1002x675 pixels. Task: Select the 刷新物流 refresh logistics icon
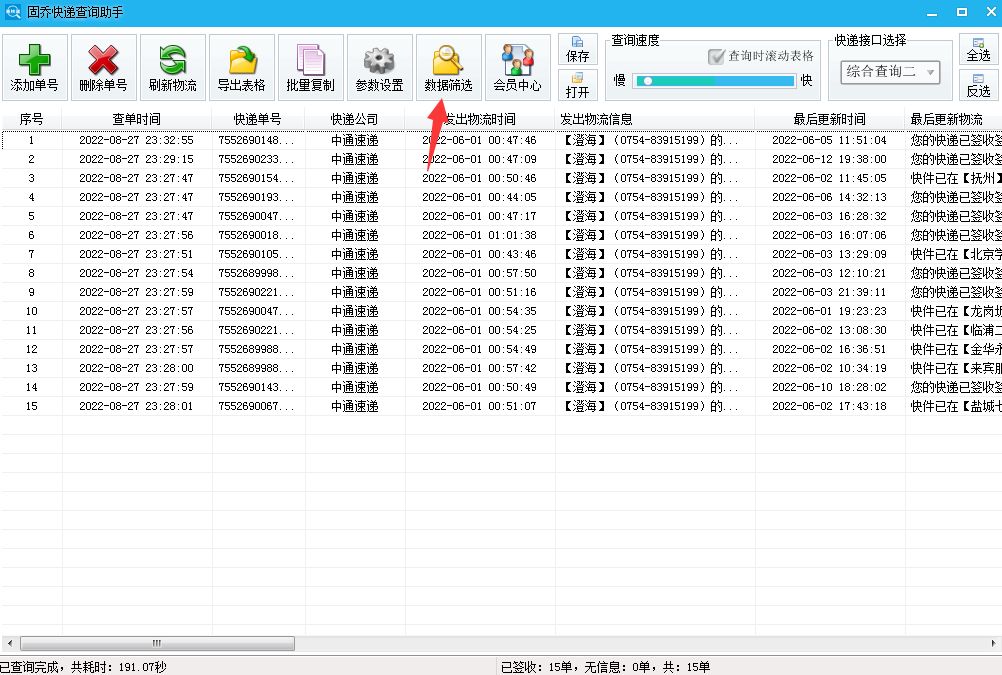pyautogui.click(x=172, y=66)
